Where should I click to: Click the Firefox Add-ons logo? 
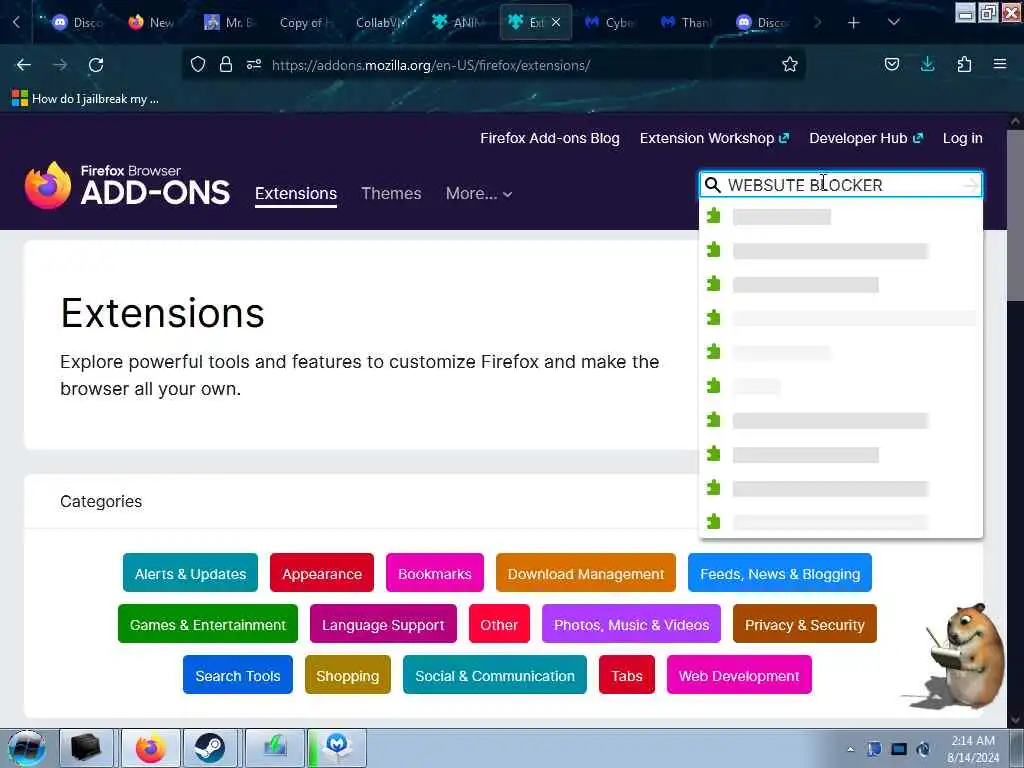click(127, 185)
